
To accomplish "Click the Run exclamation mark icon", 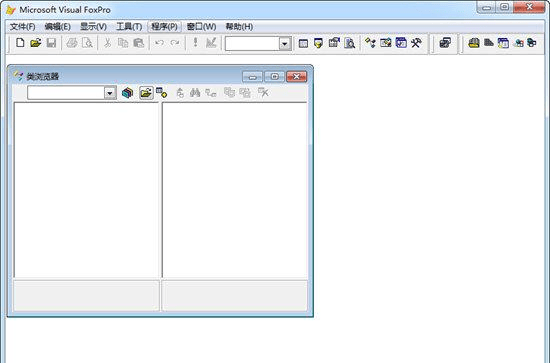I will coord(195,43).
